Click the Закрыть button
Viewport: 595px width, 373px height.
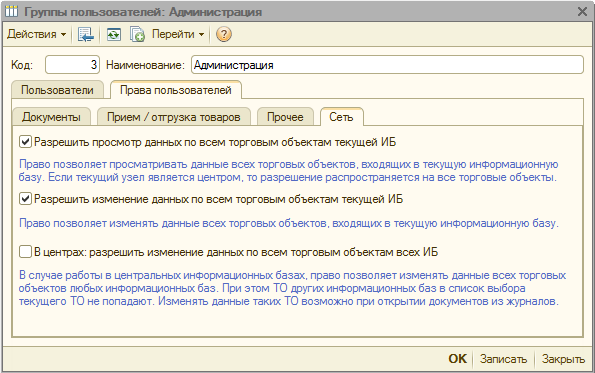(x=563, y=359)
